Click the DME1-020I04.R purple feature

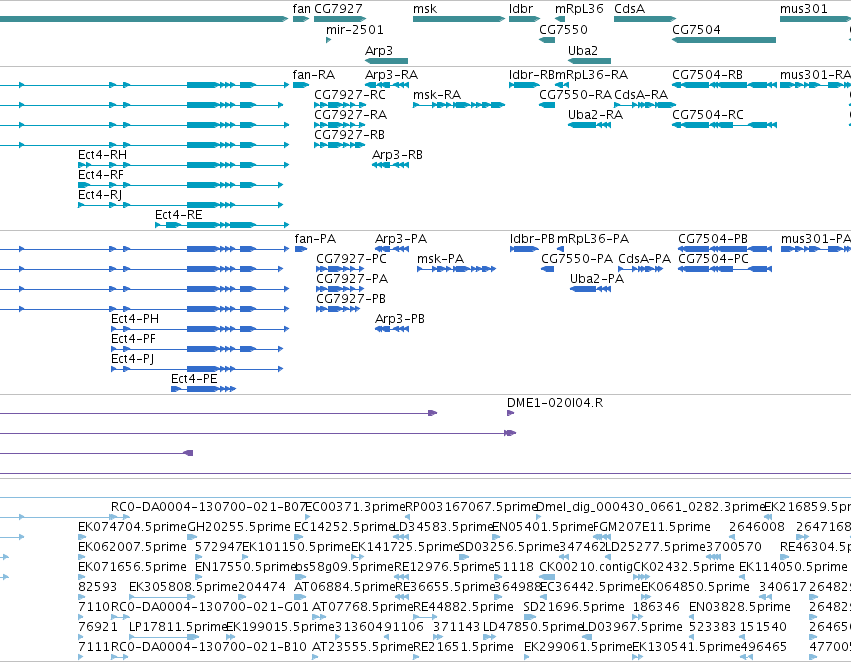(x=510, y=413)
